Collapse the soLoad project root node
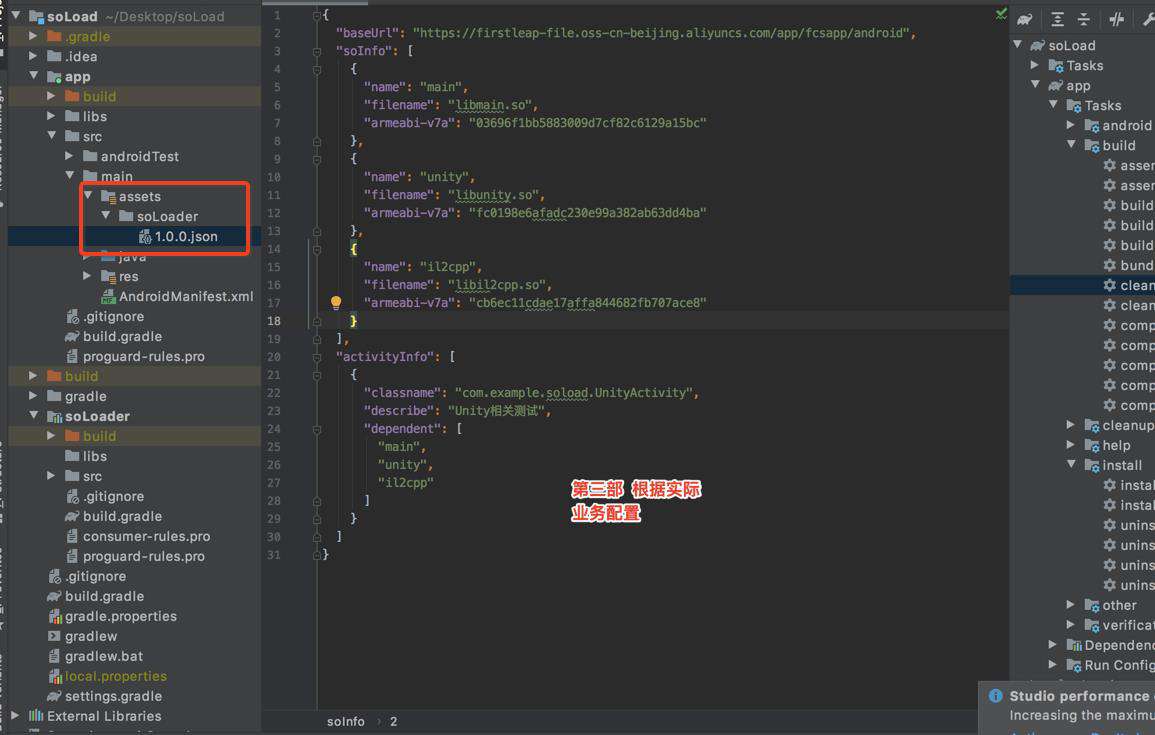This screenshot has width=1155, height=735. (x=15, y=15)
